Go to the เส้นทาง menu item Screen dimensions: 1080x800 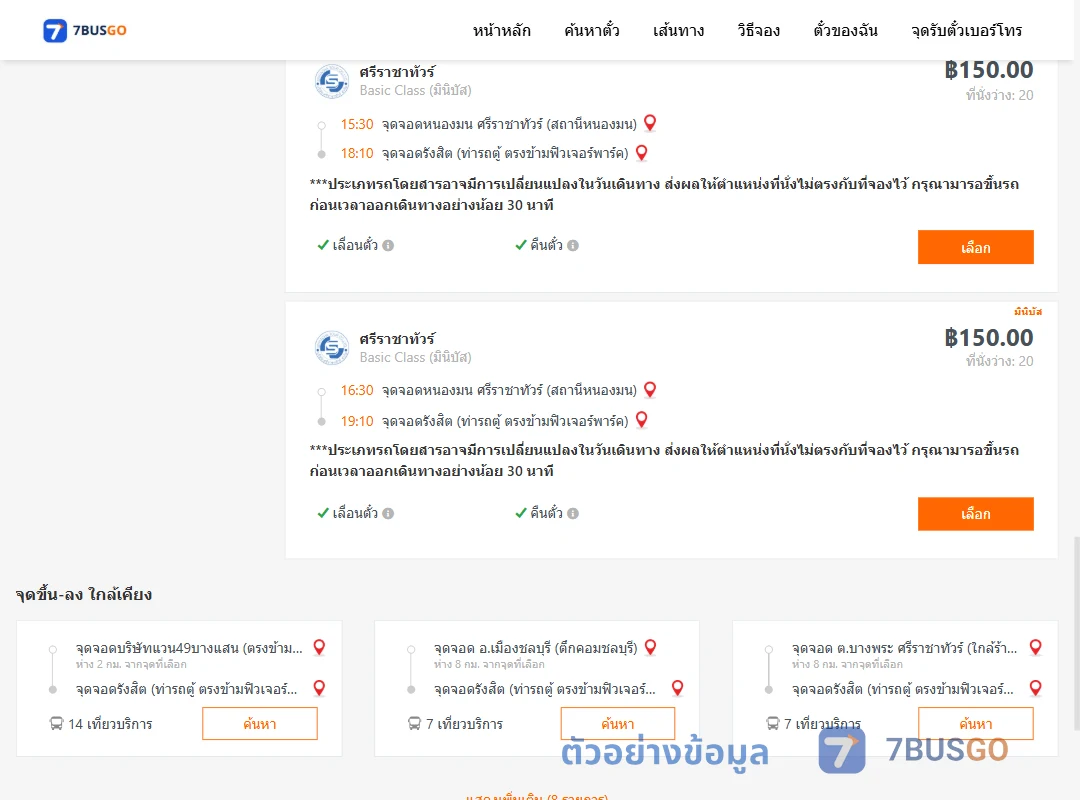pyautogui.click(x=678, y=30)
